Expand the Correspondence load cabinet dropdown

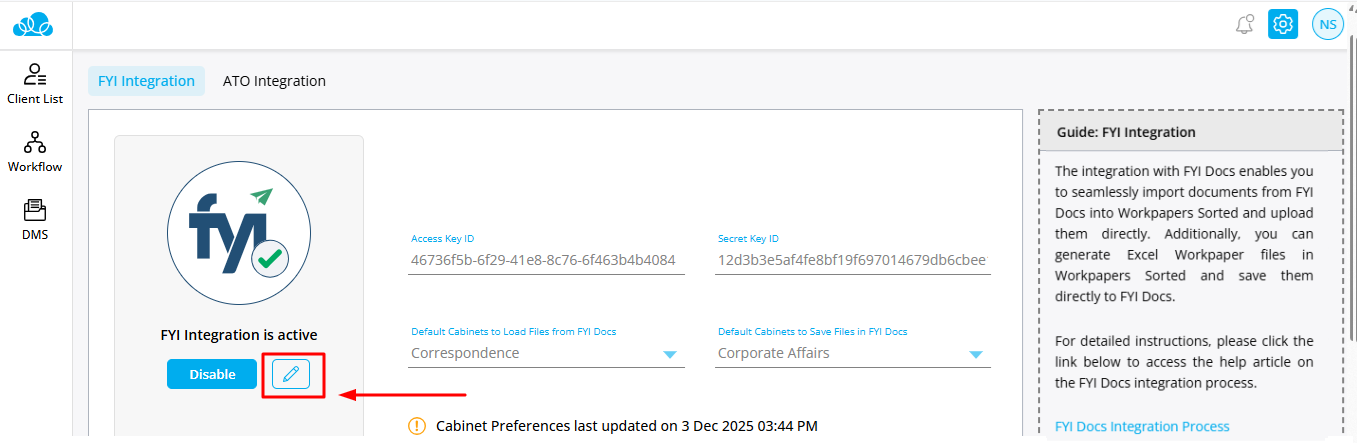point(669,354)
